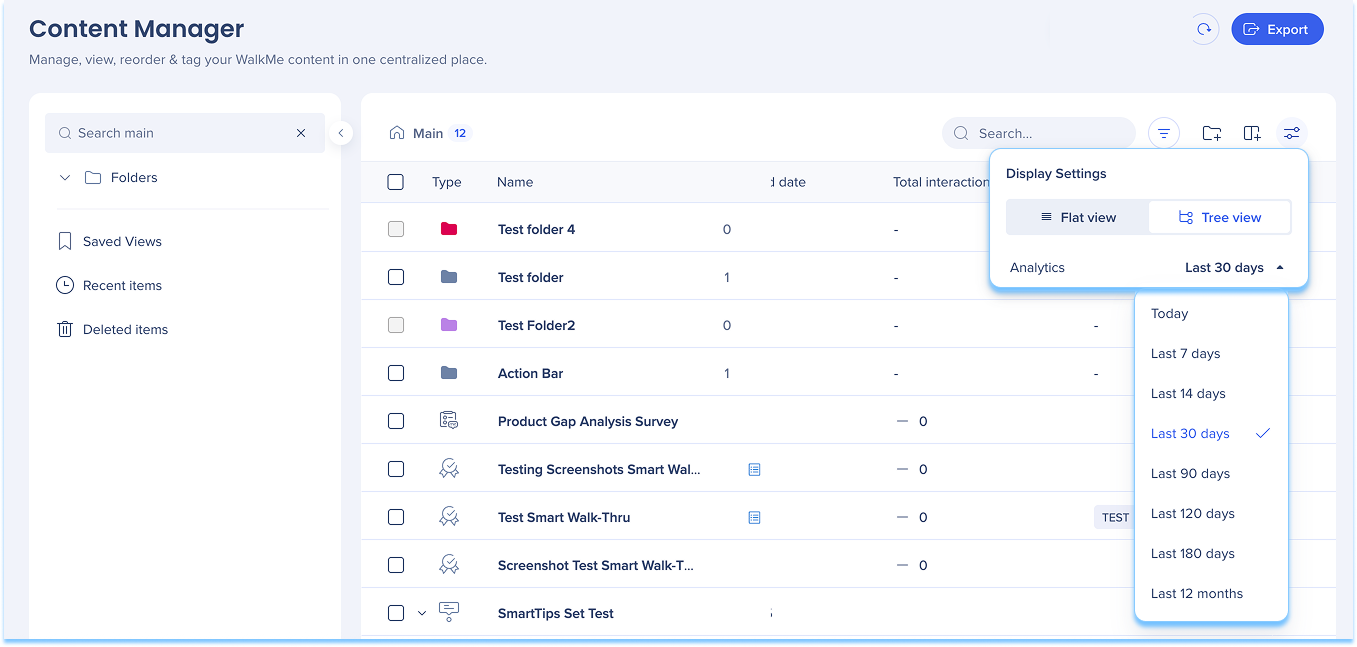Open the manage columns icon

click(x=1252, y=133)
